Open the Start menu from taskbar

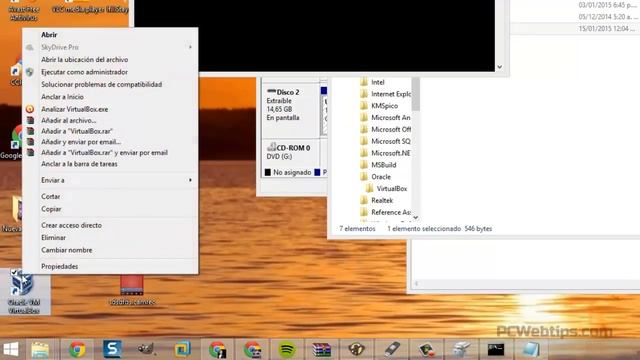(11, 349)
